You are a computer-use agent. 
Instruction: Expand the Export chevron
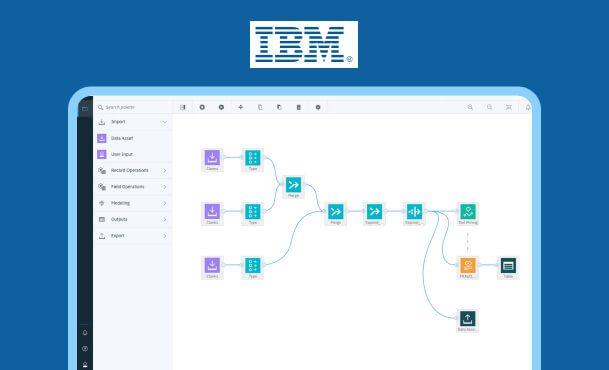165,236
